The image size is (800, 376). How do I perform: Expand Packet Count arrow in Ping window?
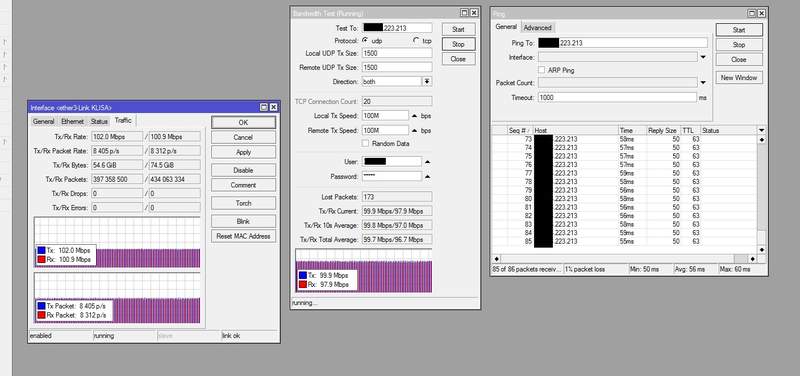(703, 83)
